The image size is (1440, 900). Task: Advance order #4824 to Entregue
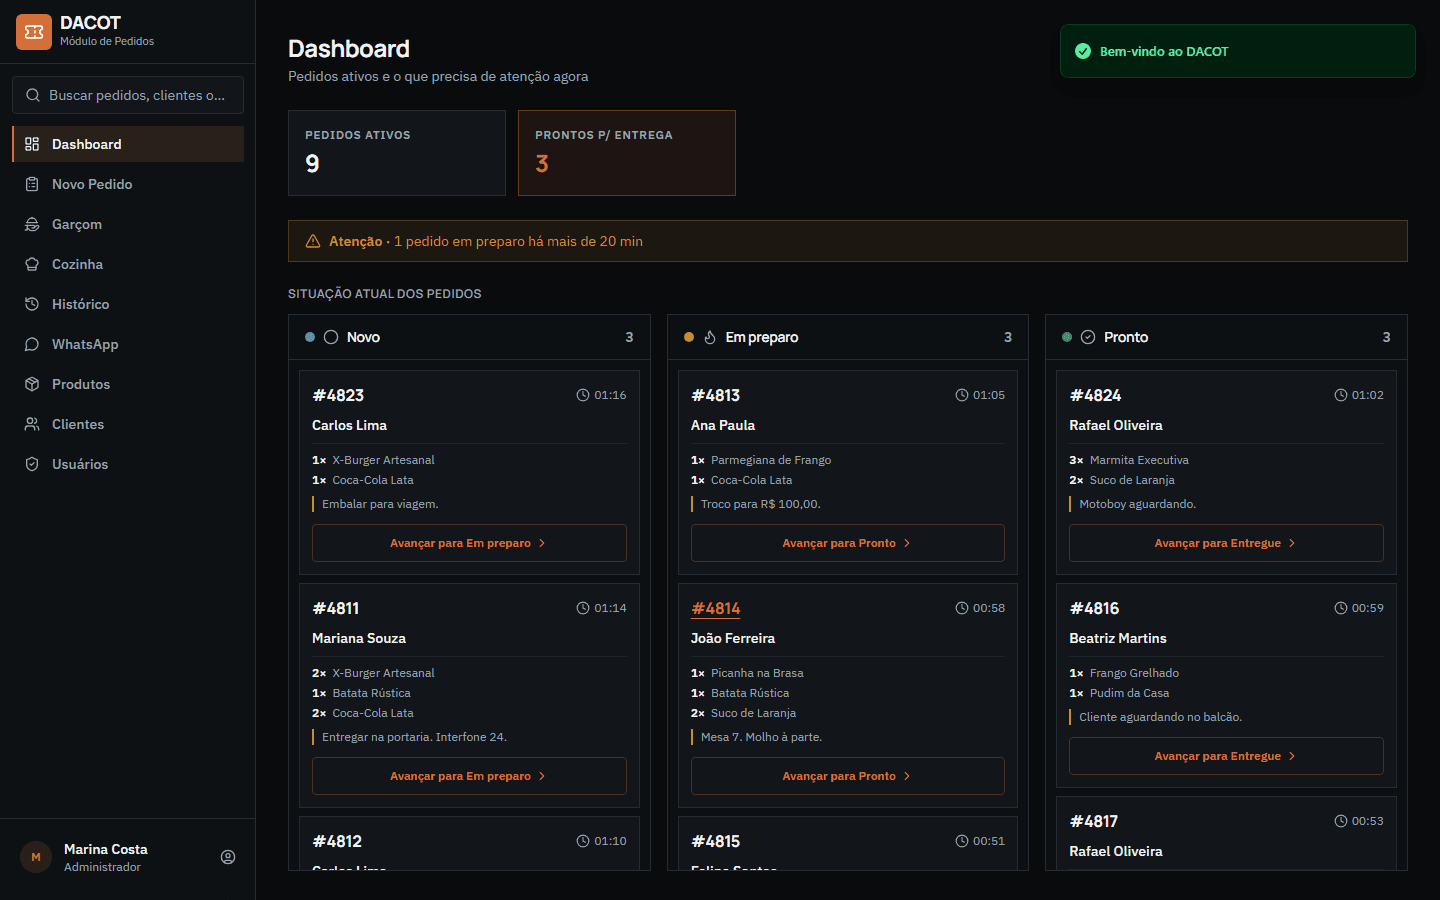click(1226, 543)
